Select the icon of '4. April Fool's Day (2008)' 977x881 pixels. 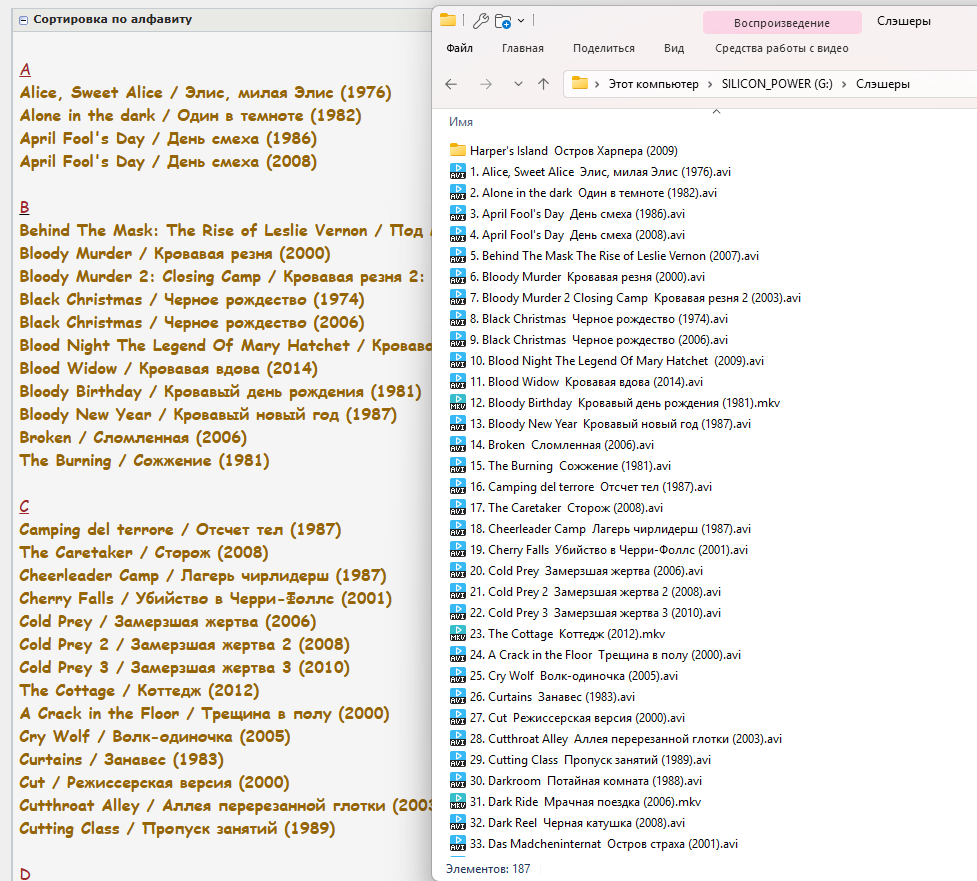pyautogui.click(x=457, y=234)
